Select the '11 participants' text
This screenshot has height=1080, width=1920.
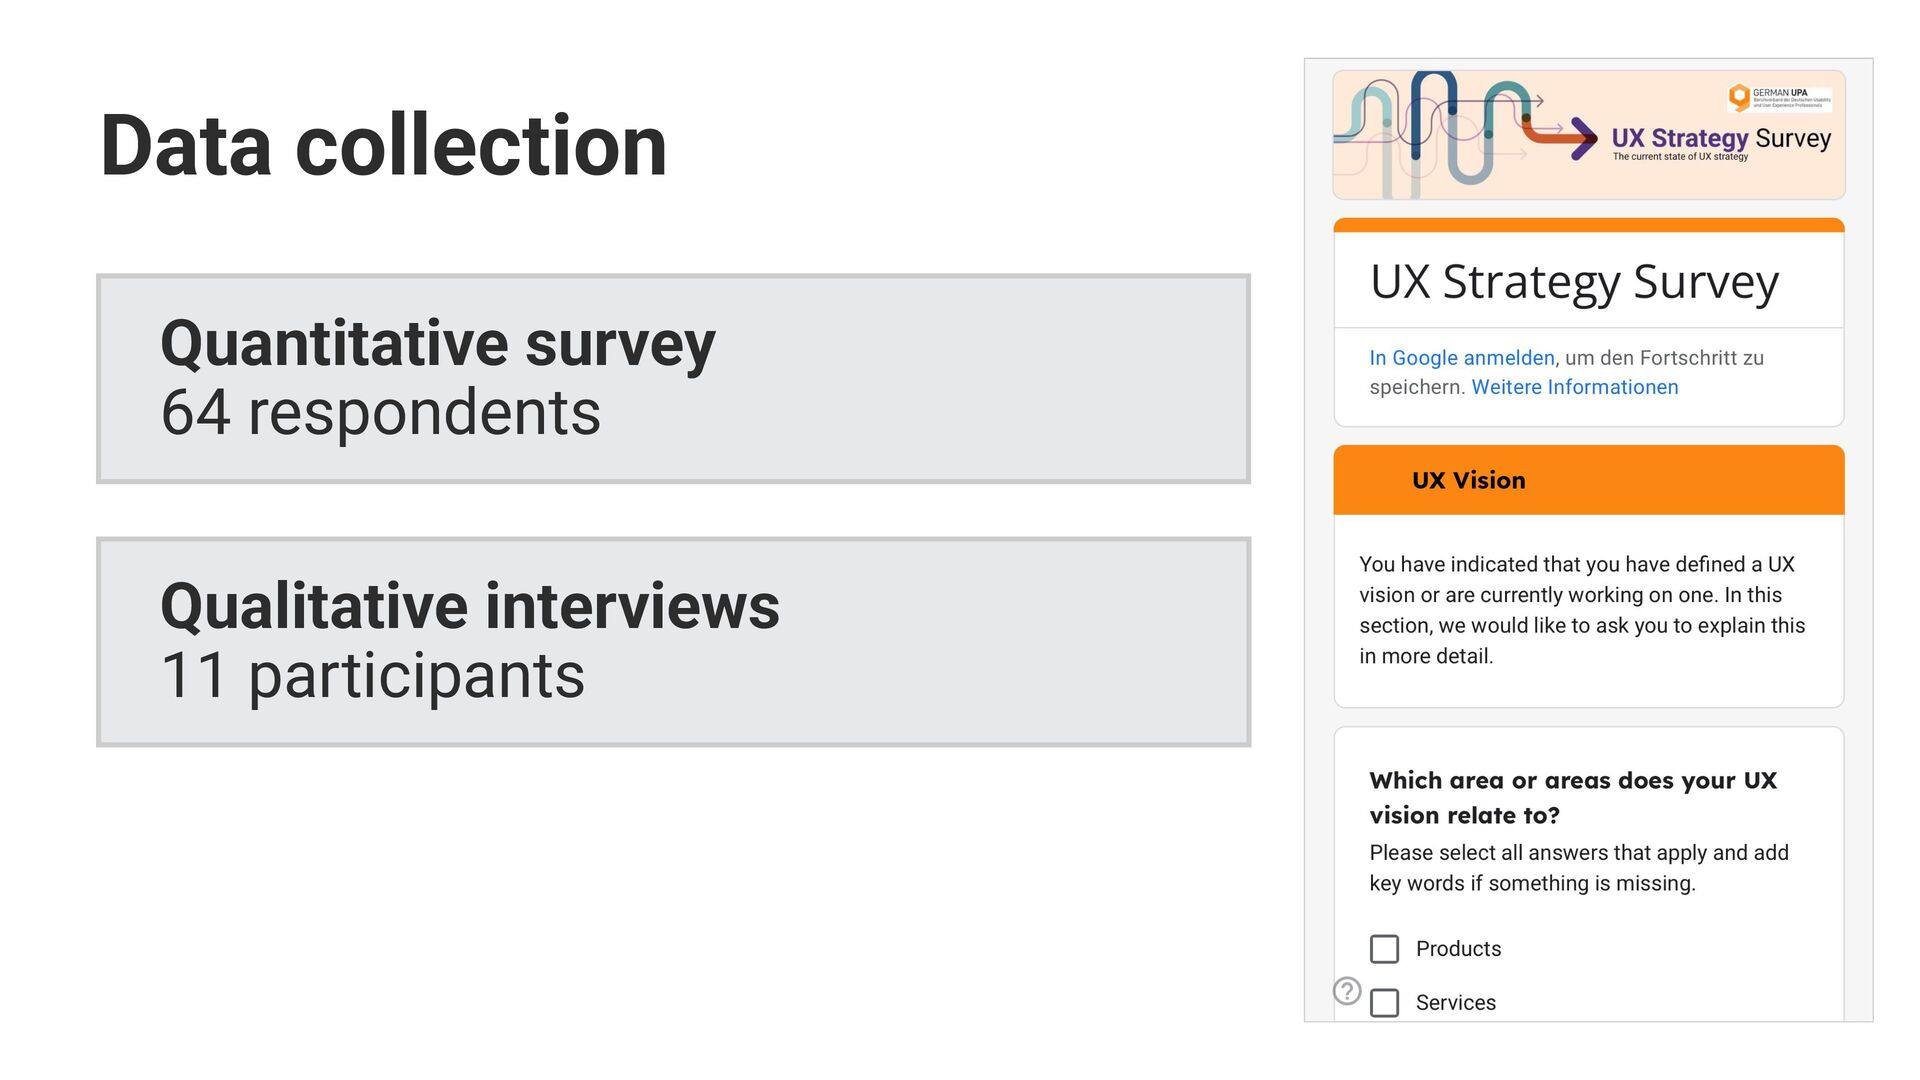click(372, 676)
